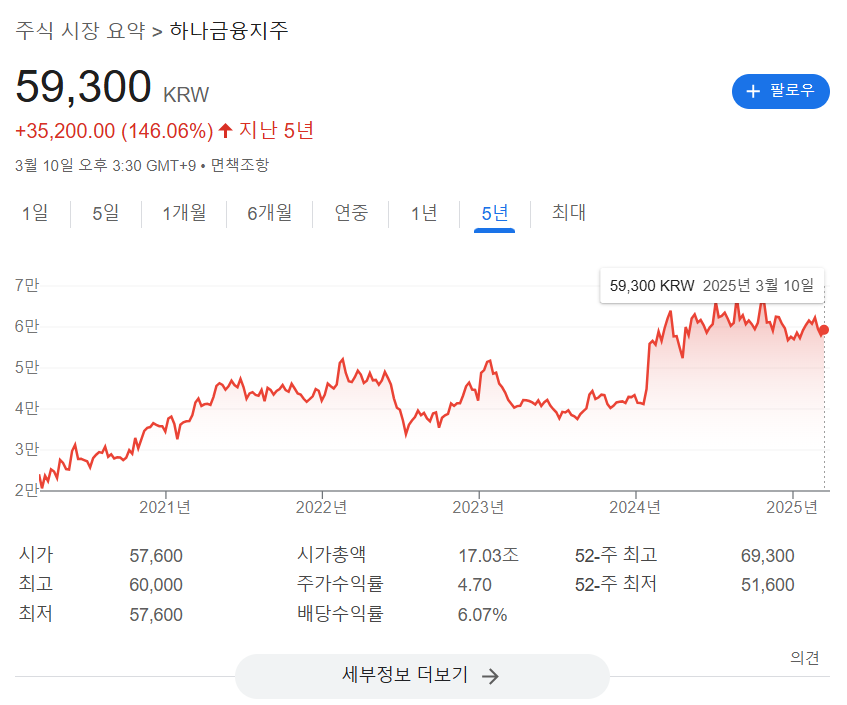Click the 주식 시장 요약 breadcrumb link
The height and width of the screenshot is (705, 847).
tap(78, 31)
